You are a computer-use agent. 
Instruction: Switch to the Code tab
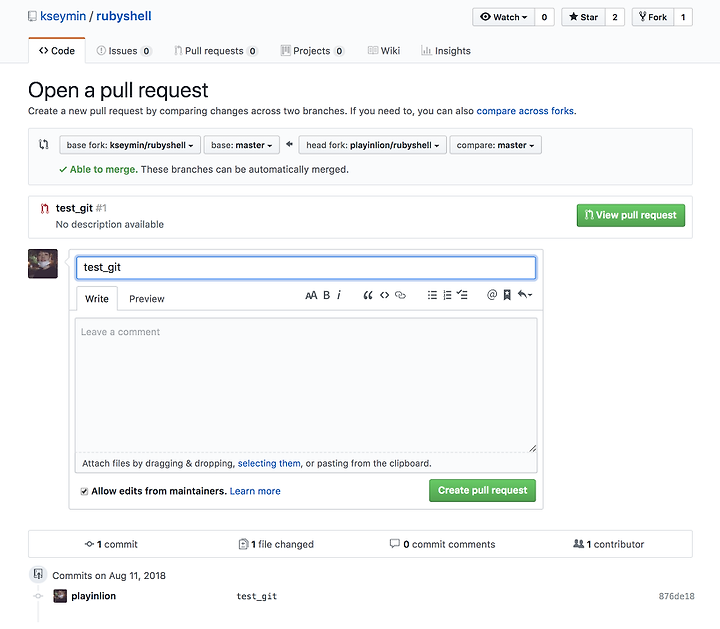pyautogui.click(x=57, y=51)
